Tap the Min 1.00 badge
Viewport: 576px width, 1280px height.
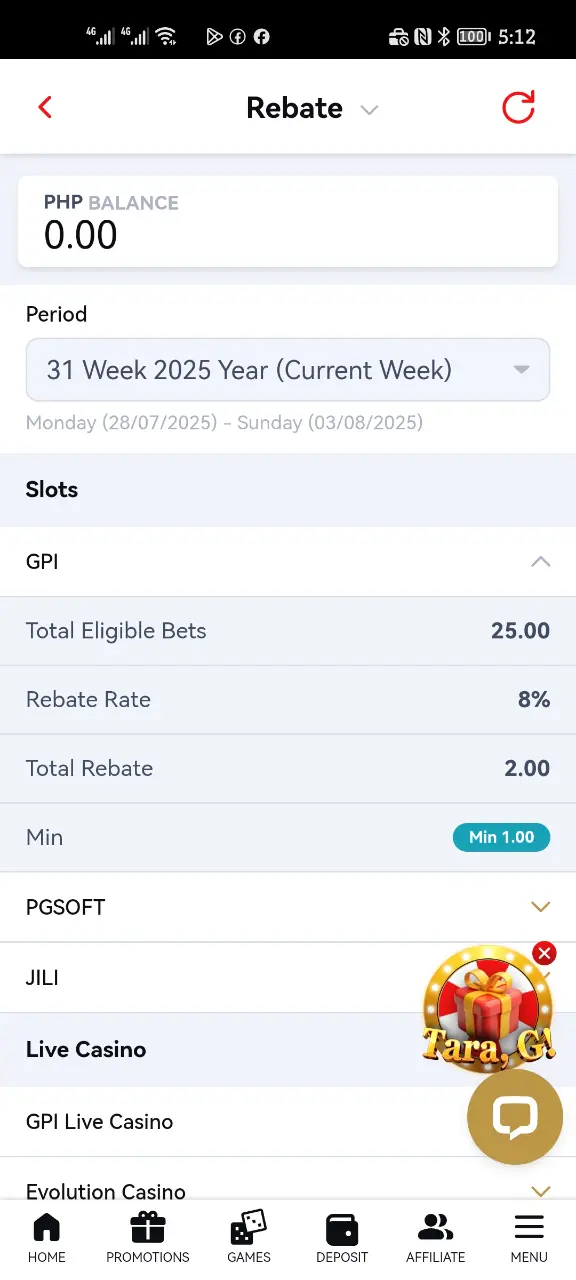coord(501,837)
